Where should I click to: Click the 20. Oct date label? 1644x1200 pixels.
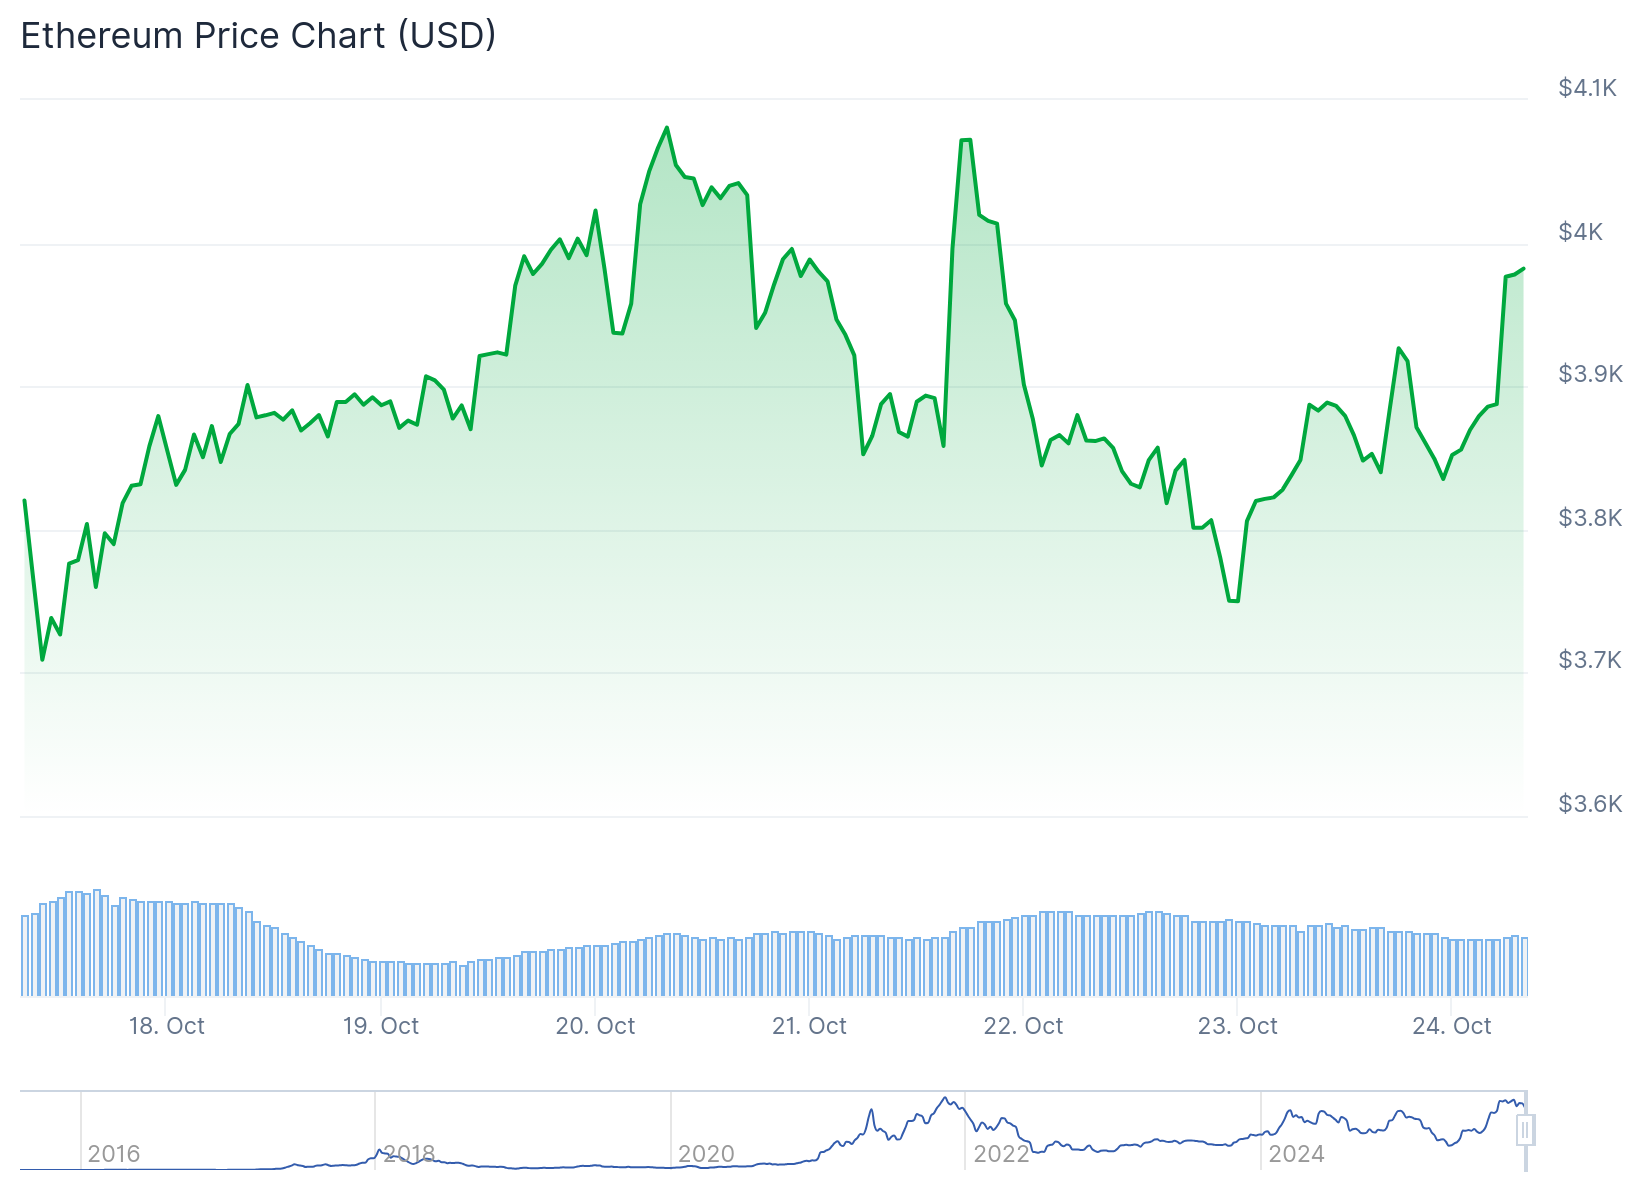click(595, 1026)
